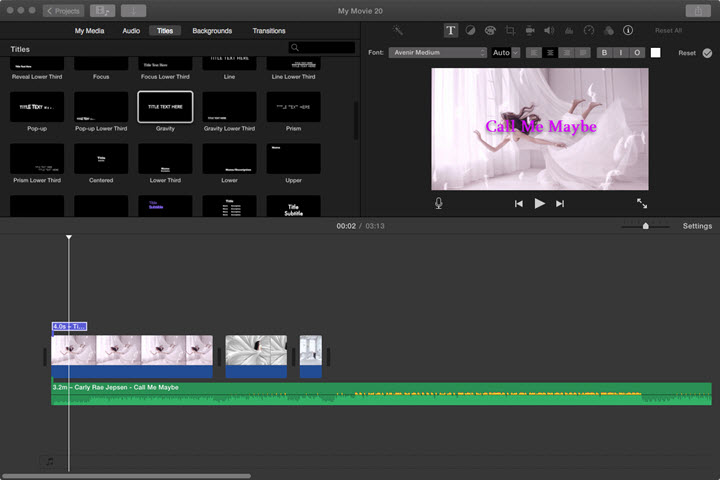Select the Crop tool icon

tap(510, 31)
